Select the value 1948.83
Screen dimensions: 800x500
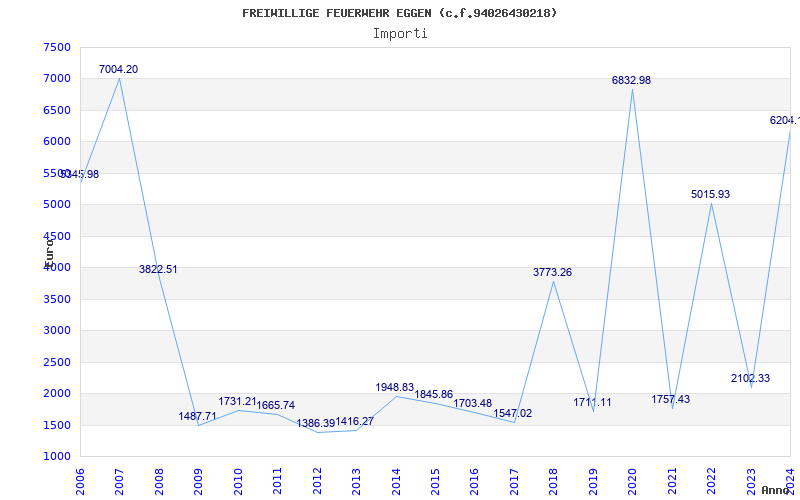tap(395, 388)
